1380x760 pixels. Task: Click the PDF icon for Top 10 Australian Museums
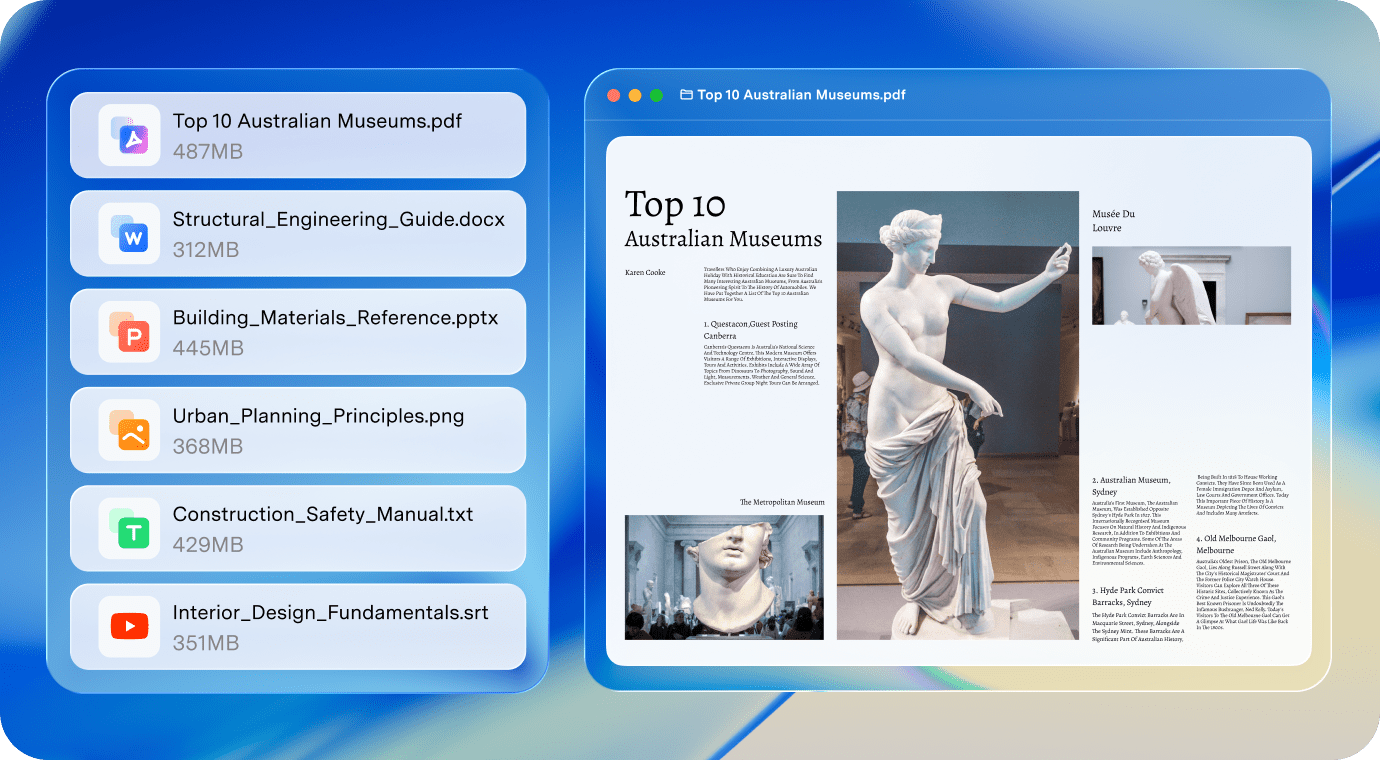(130, 135)
